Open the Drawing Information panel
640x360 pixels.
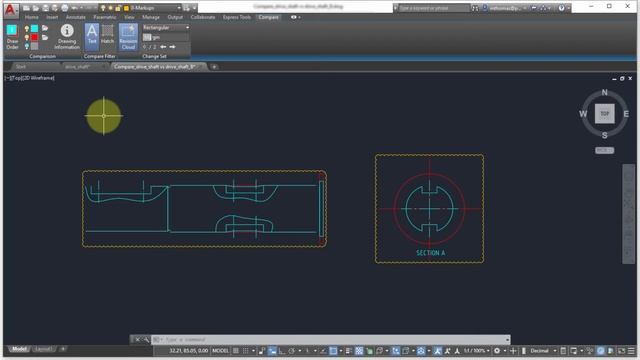coord(67,37)
